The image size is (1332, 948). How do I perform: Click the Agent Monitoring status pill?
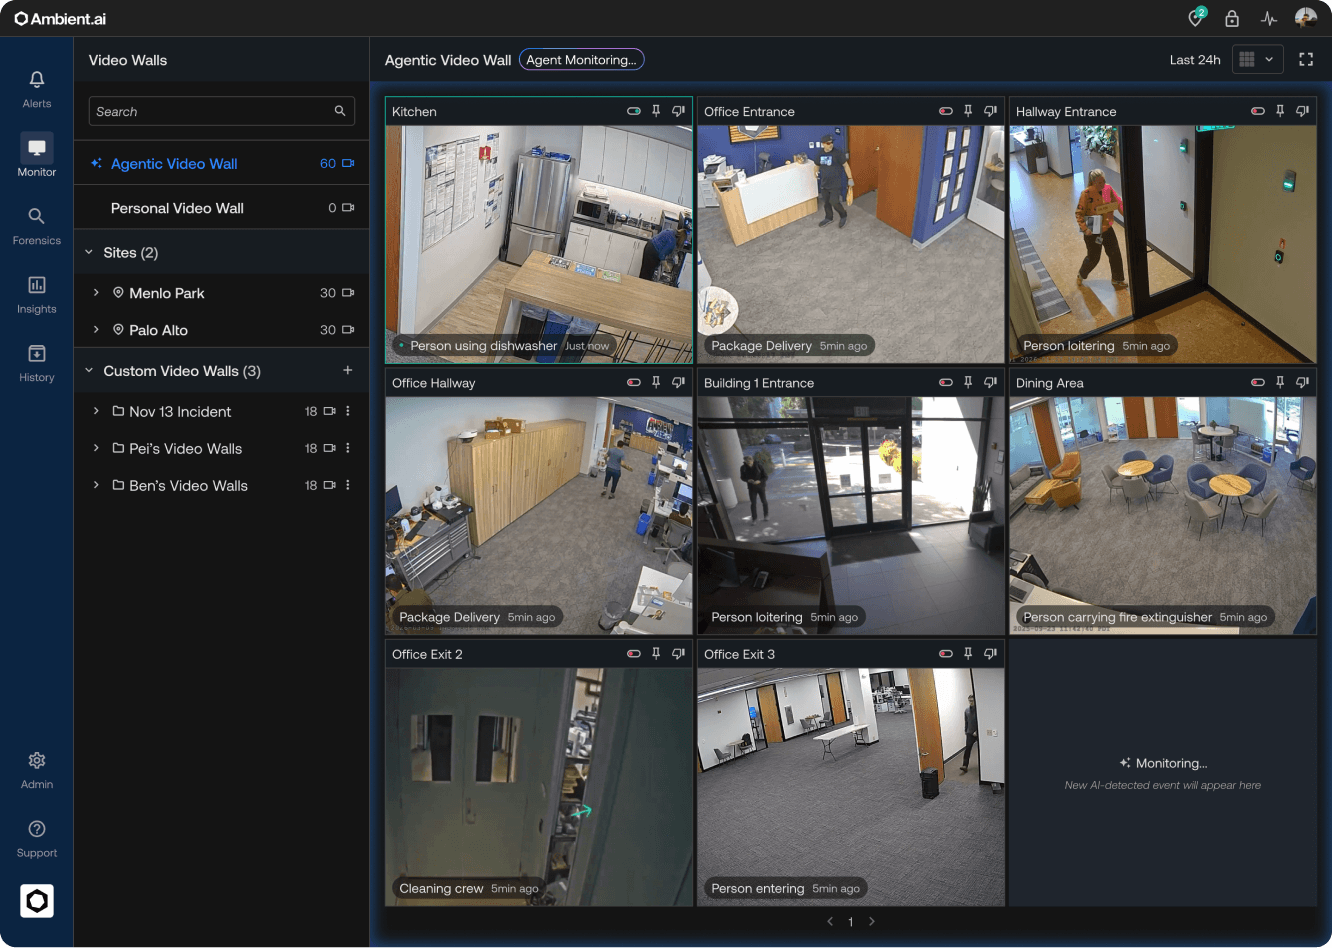click(x=581, y=60)
